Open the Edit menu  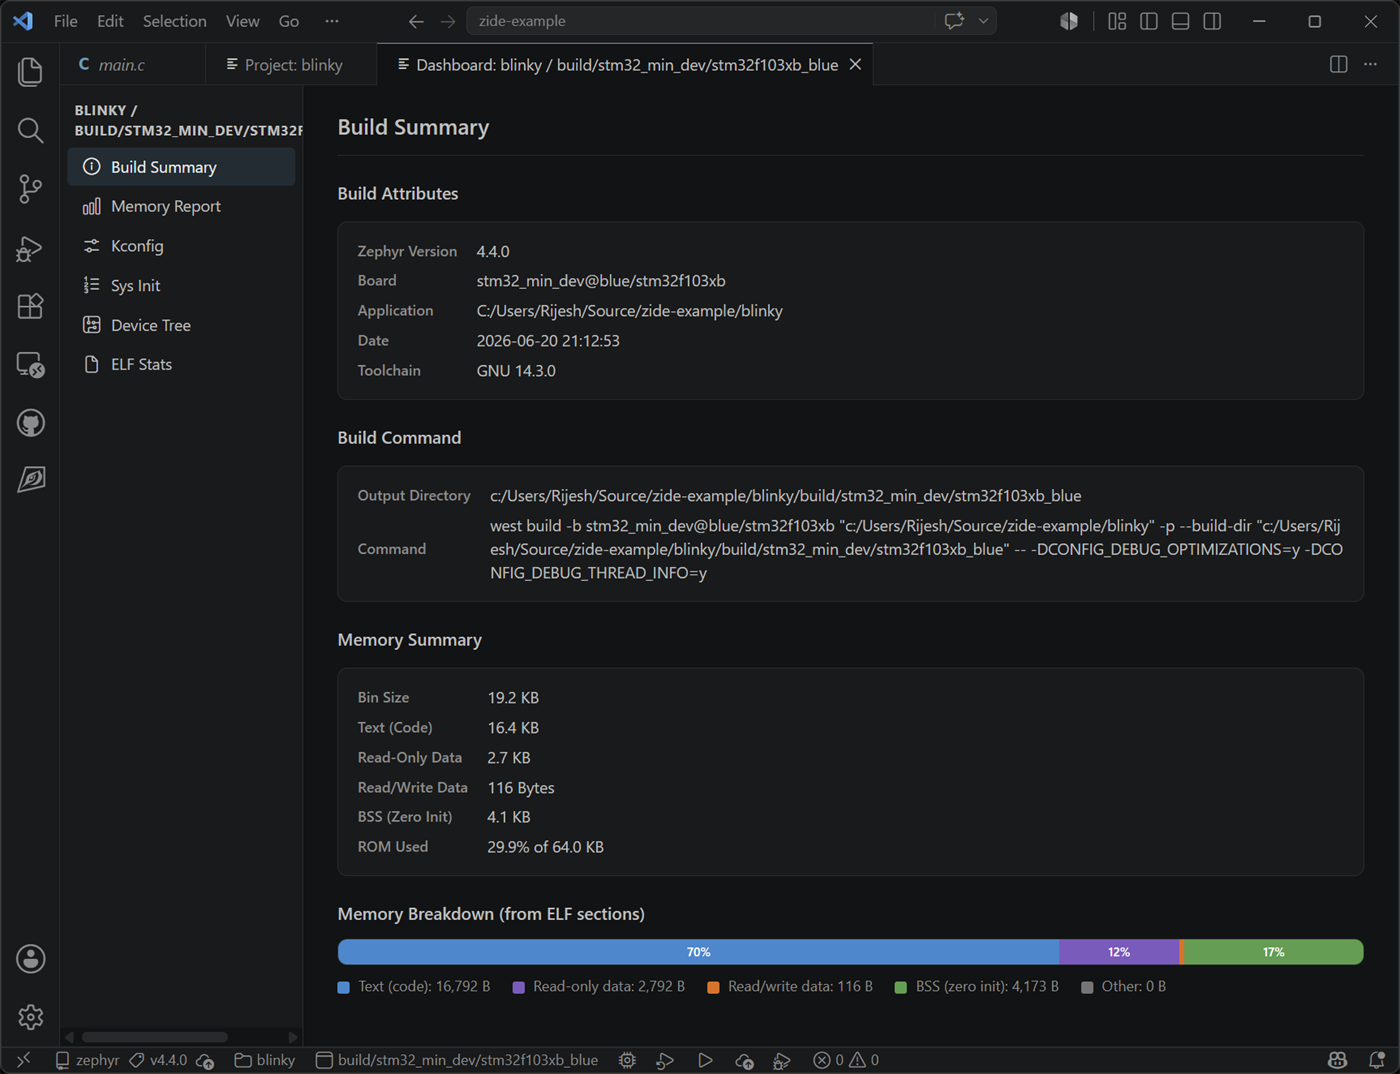(x=110, y=21)
